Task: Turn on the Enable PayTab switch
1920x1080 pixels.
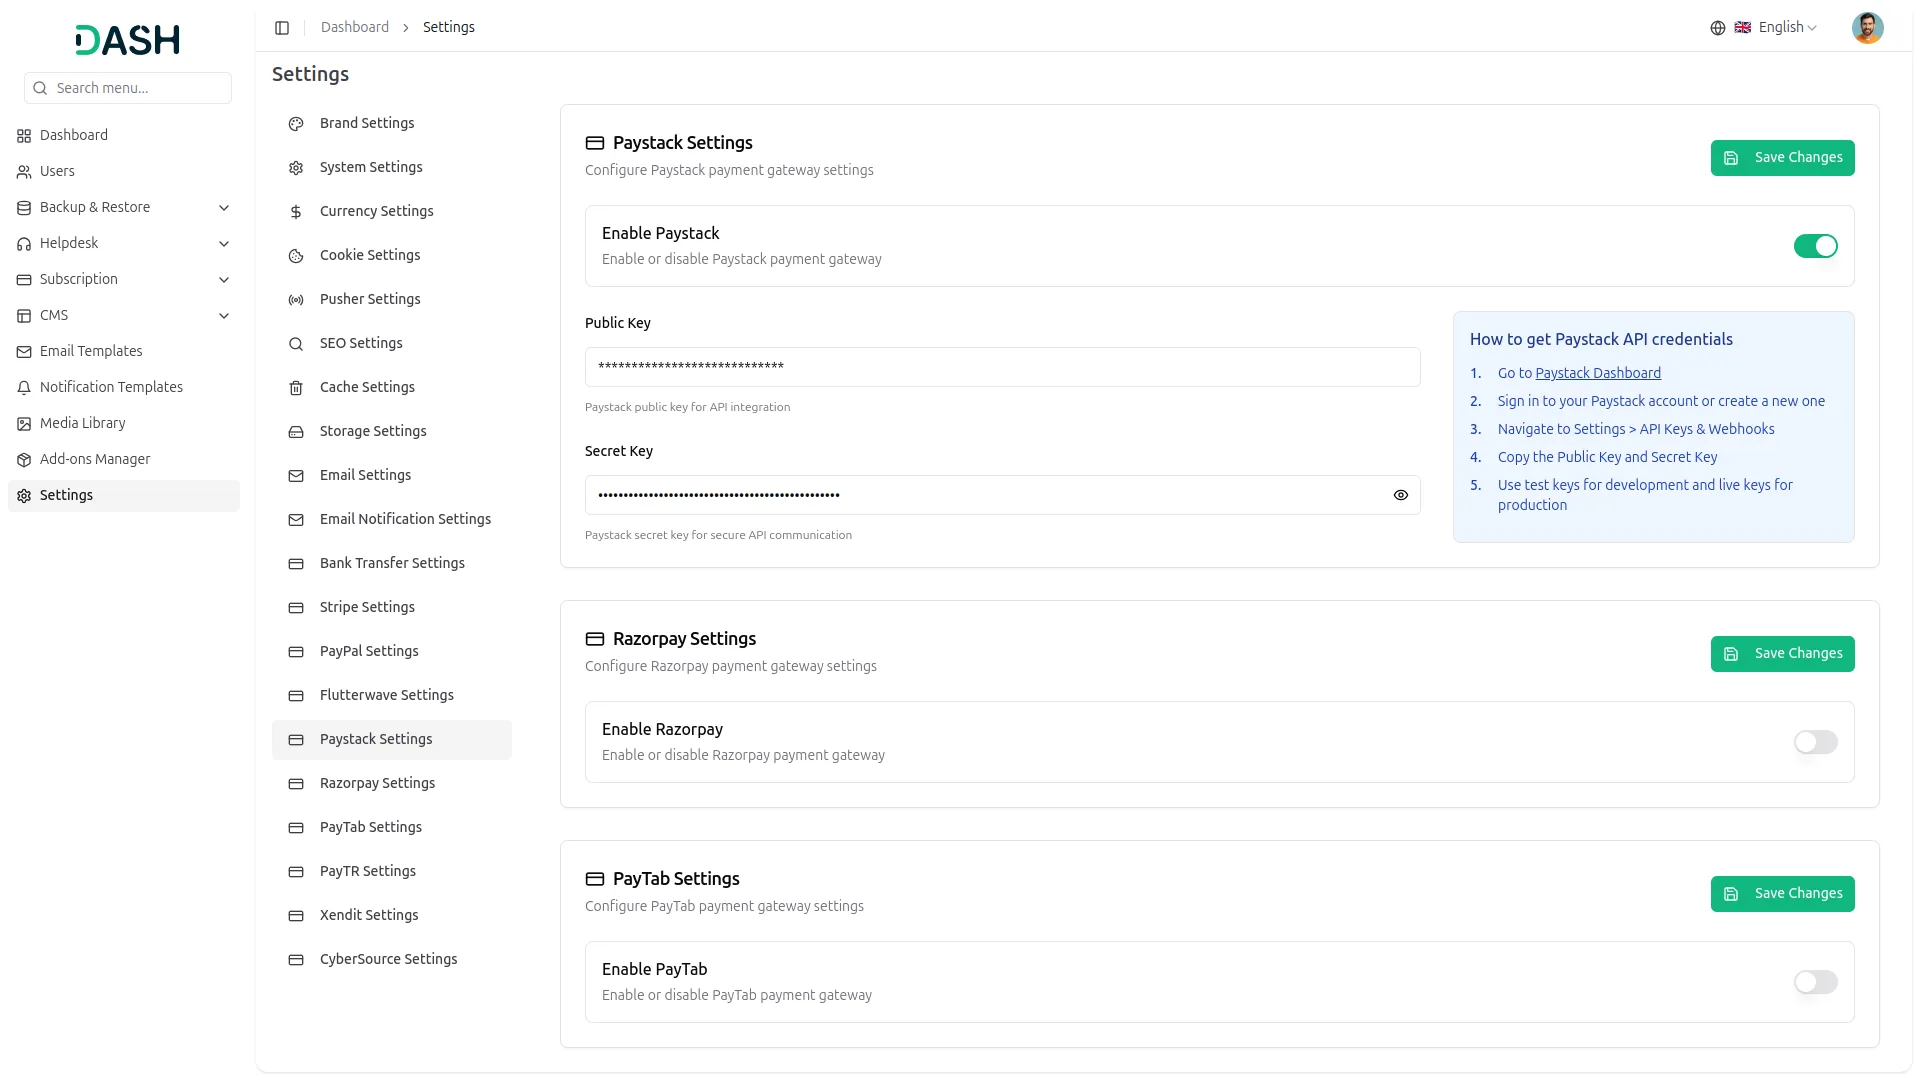Action: (1815, 982)
